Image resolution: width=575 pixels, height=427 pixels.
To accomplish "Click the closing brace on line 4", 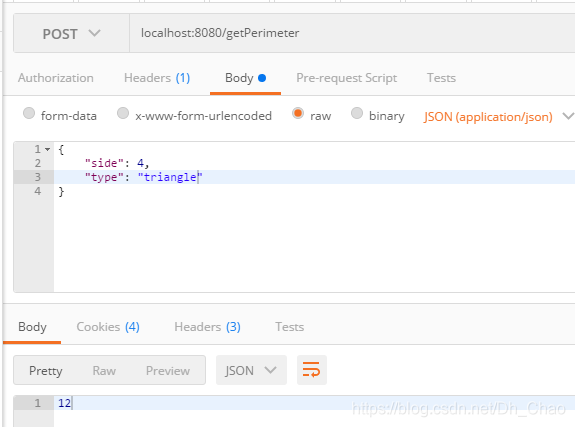I will [61, 191].
